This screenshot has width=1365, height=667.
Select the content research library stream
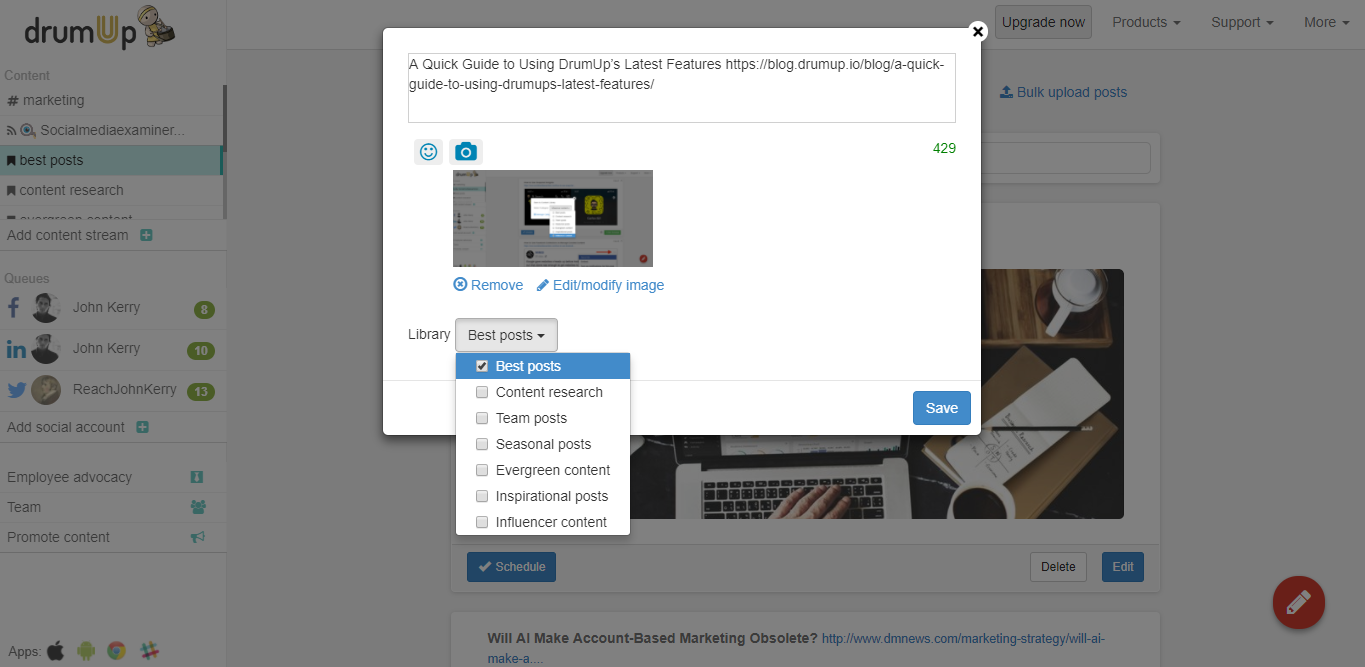[x=111, y=190]
